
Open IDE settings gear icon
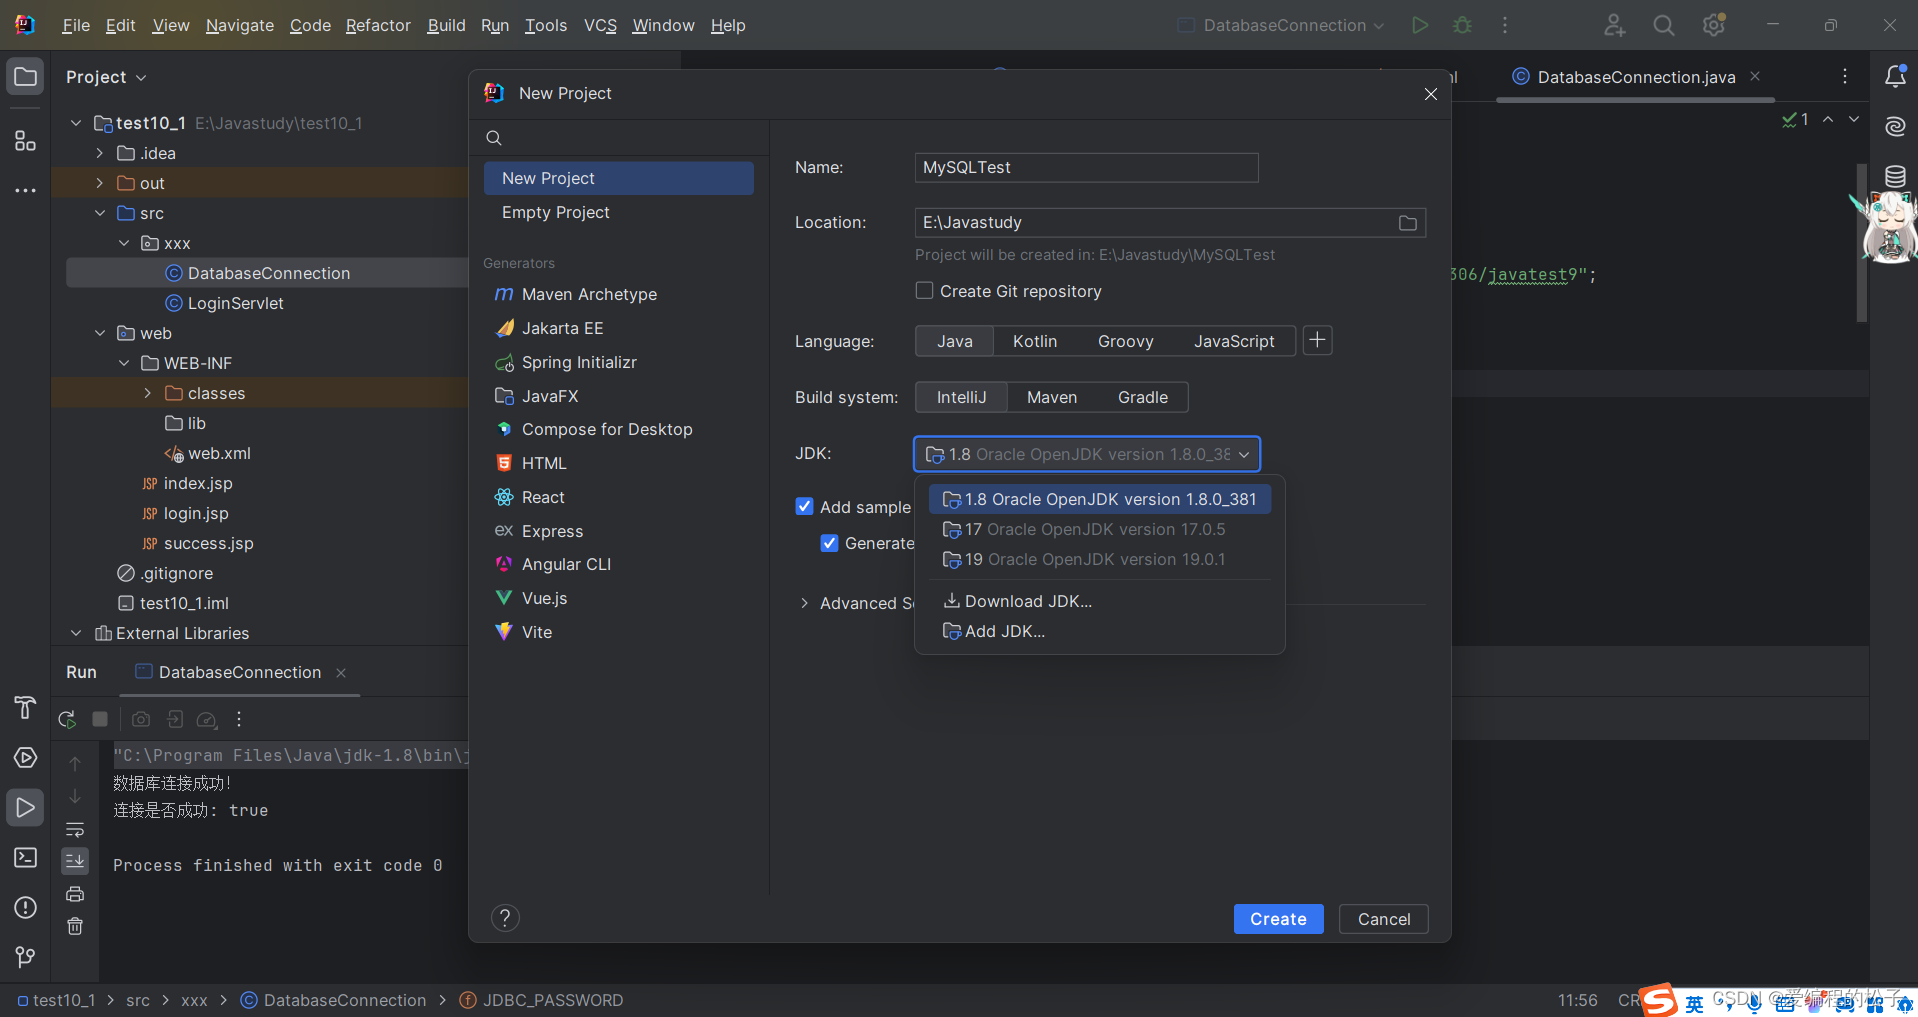click(1714, 25)
